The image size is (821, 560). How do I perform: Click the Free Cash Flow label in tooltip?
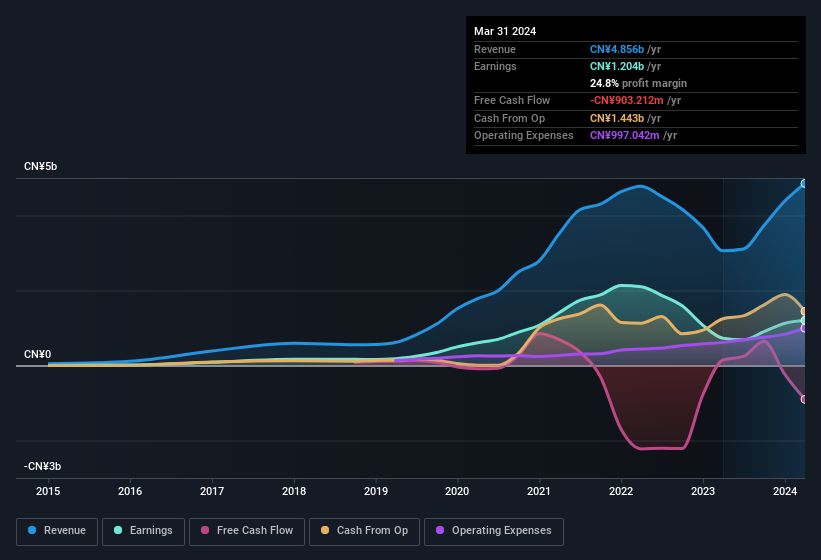pos(512,100)
